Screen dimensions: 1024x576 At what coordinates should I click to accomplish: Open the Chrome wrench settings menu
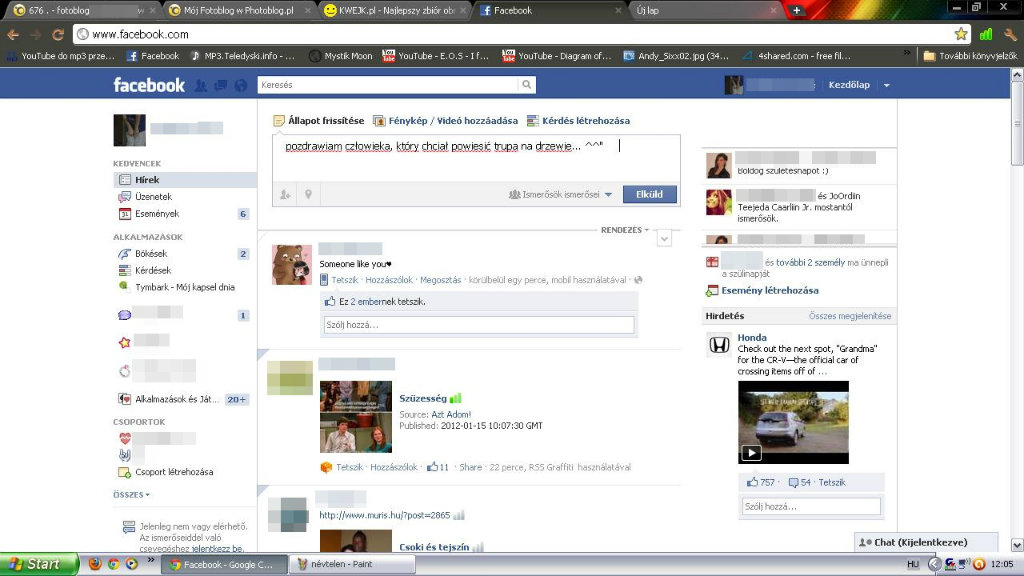click(x=1010, y=35)
